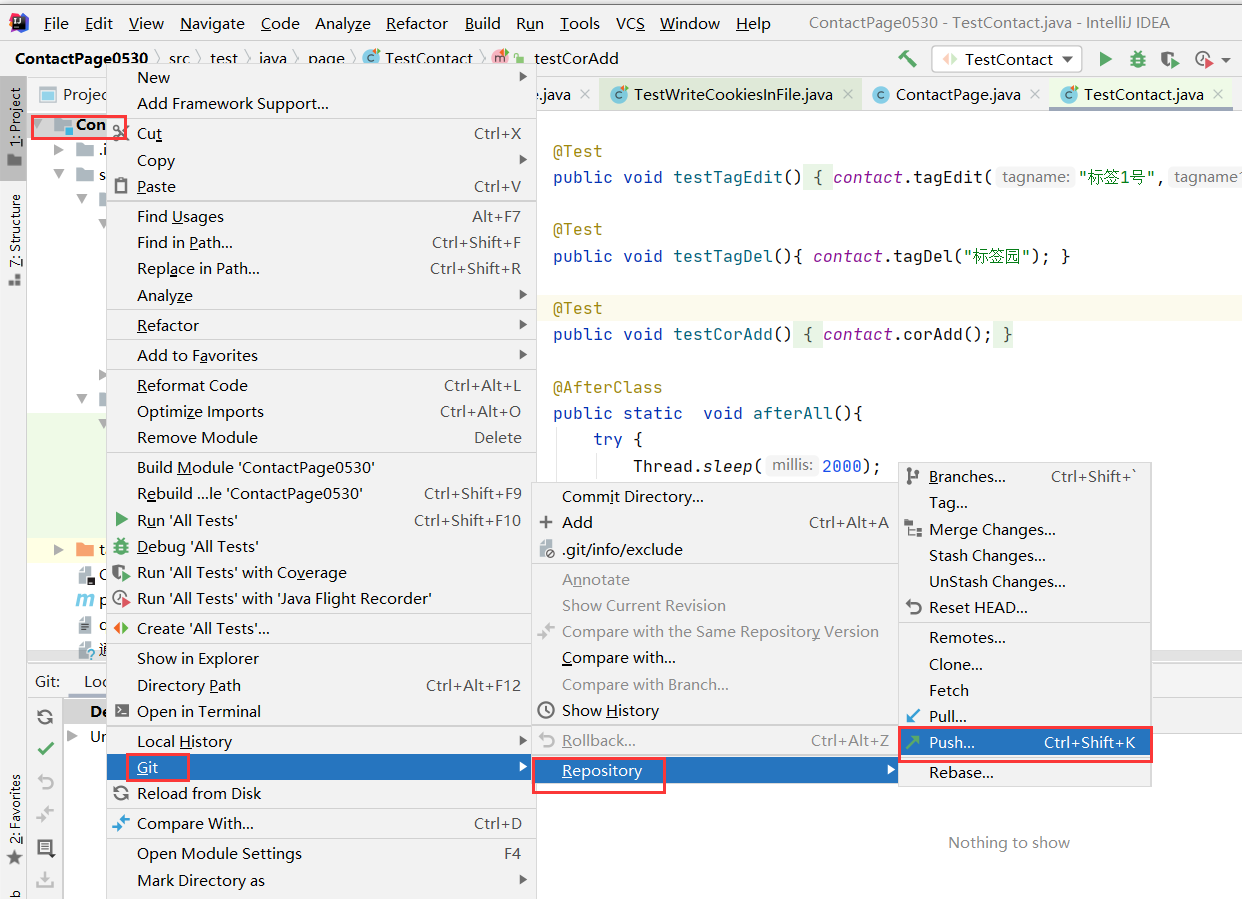Open the Local History submenu
The height and width of the screenshot is (899, 1242).
319,741
